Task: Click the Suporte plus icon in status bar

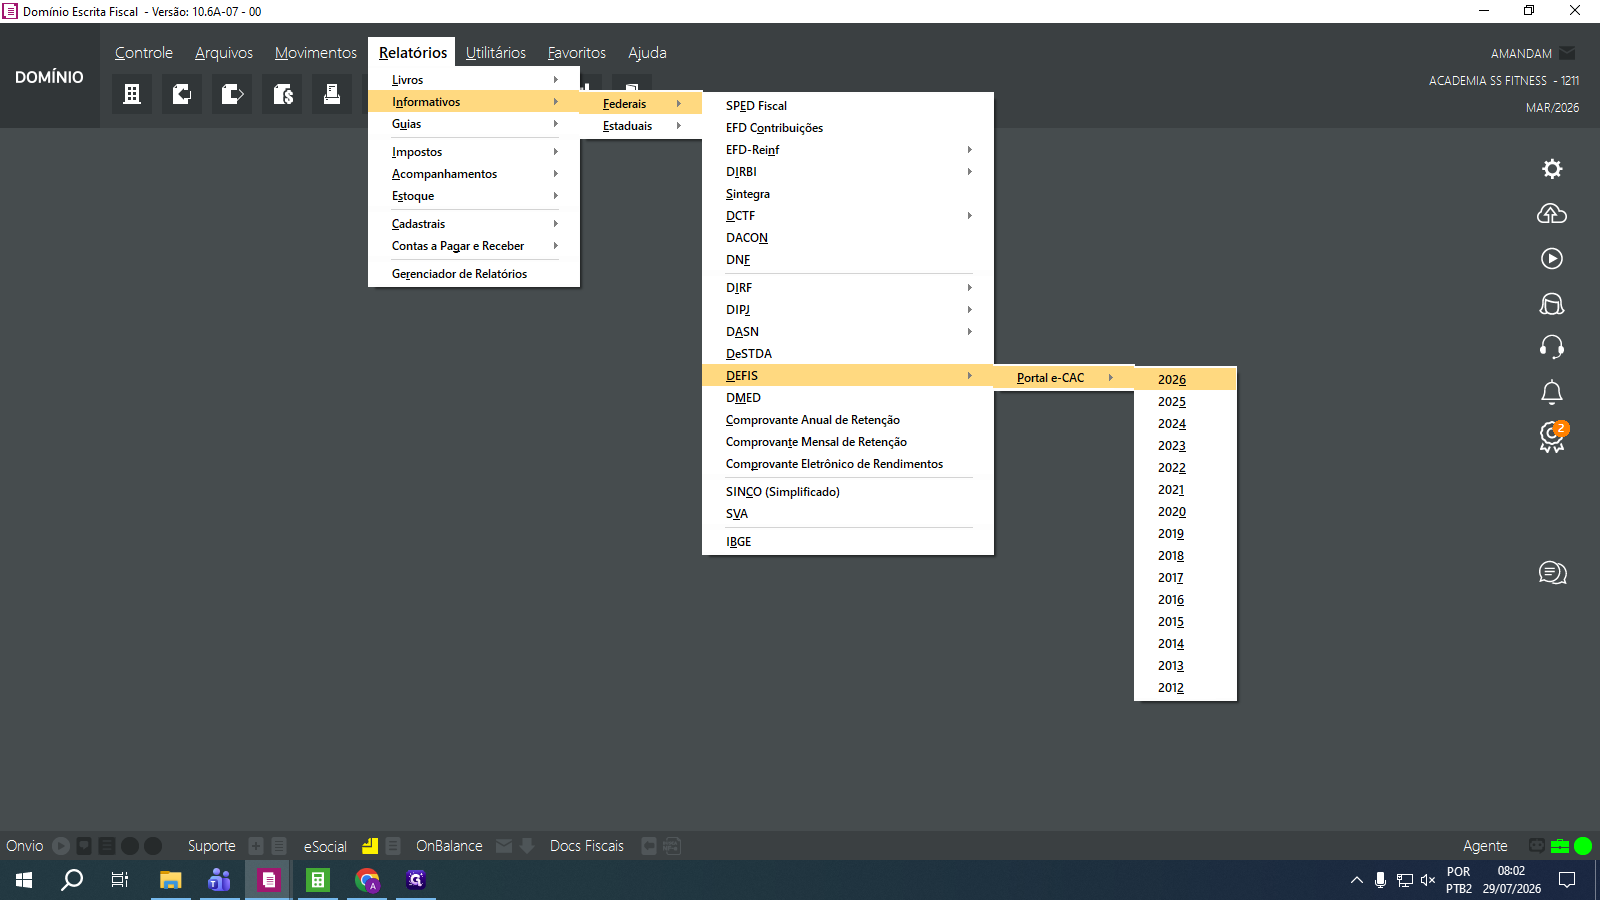Action: click(x=256, y=846)
